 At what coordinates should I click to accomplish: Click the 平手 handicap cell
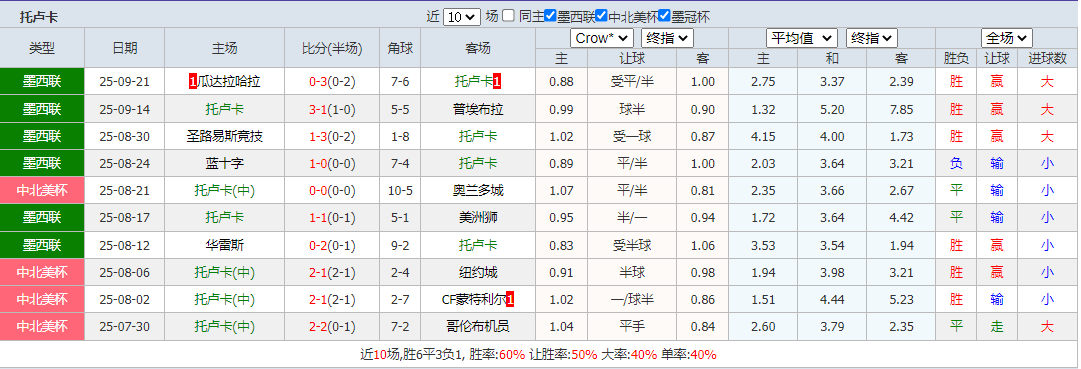coord(632,327)
